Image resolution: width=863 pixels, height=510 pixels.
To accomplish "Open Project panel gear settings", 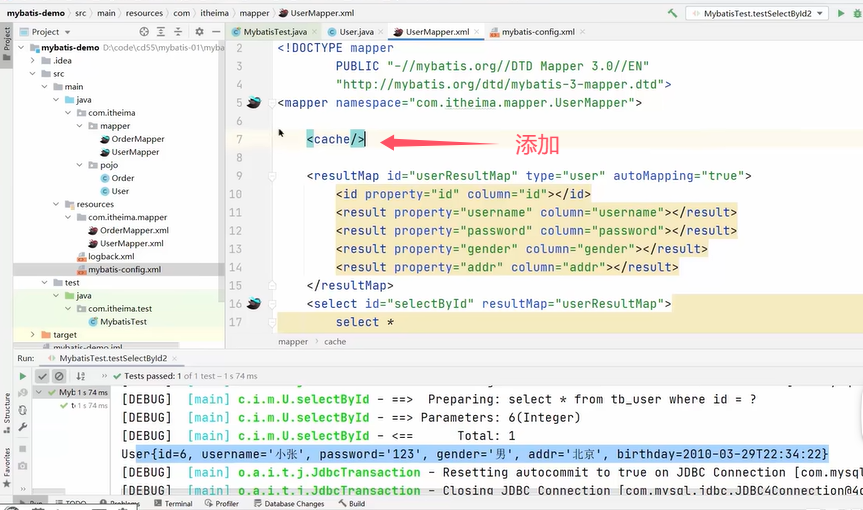I will point(199,32).
